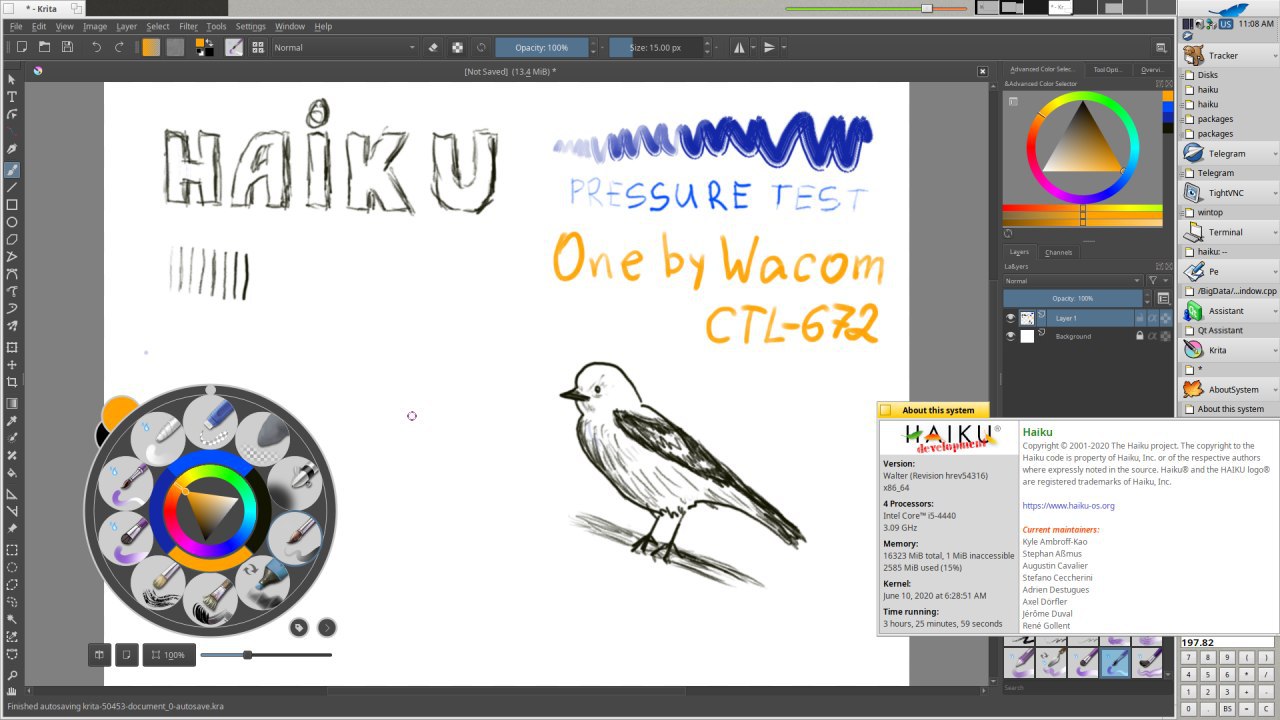Open the haiku-os.org link in About window
This screenshot has width=1280, height=720.
pos(1068,506)
